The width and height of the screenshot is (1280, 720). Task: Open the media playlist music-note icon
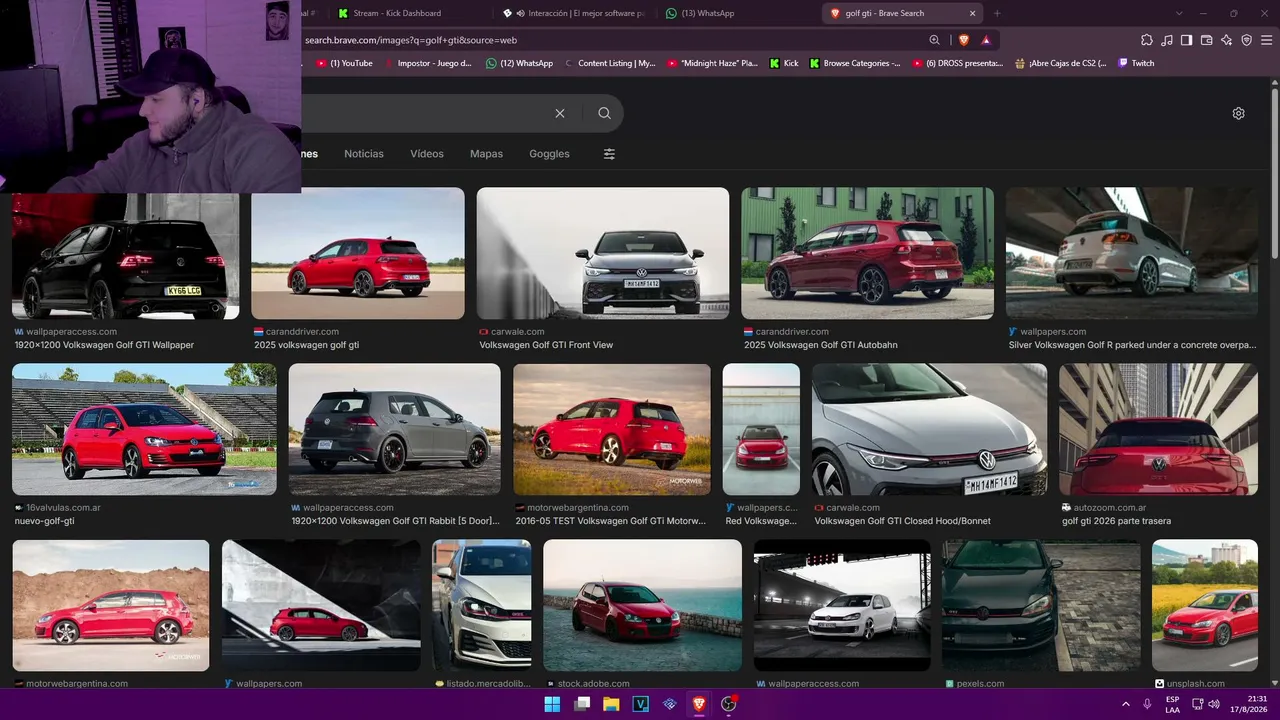point(1167,40)
